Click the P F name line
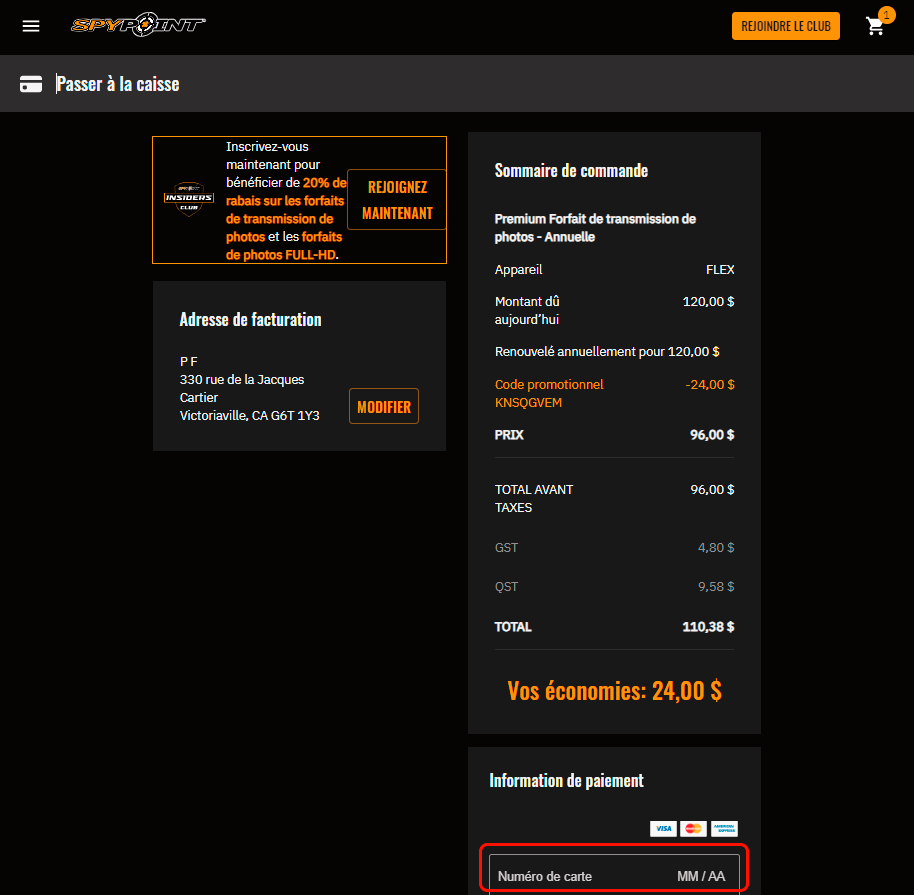The width and height of the screenshot is (914, 895). [x=188, y=361]
